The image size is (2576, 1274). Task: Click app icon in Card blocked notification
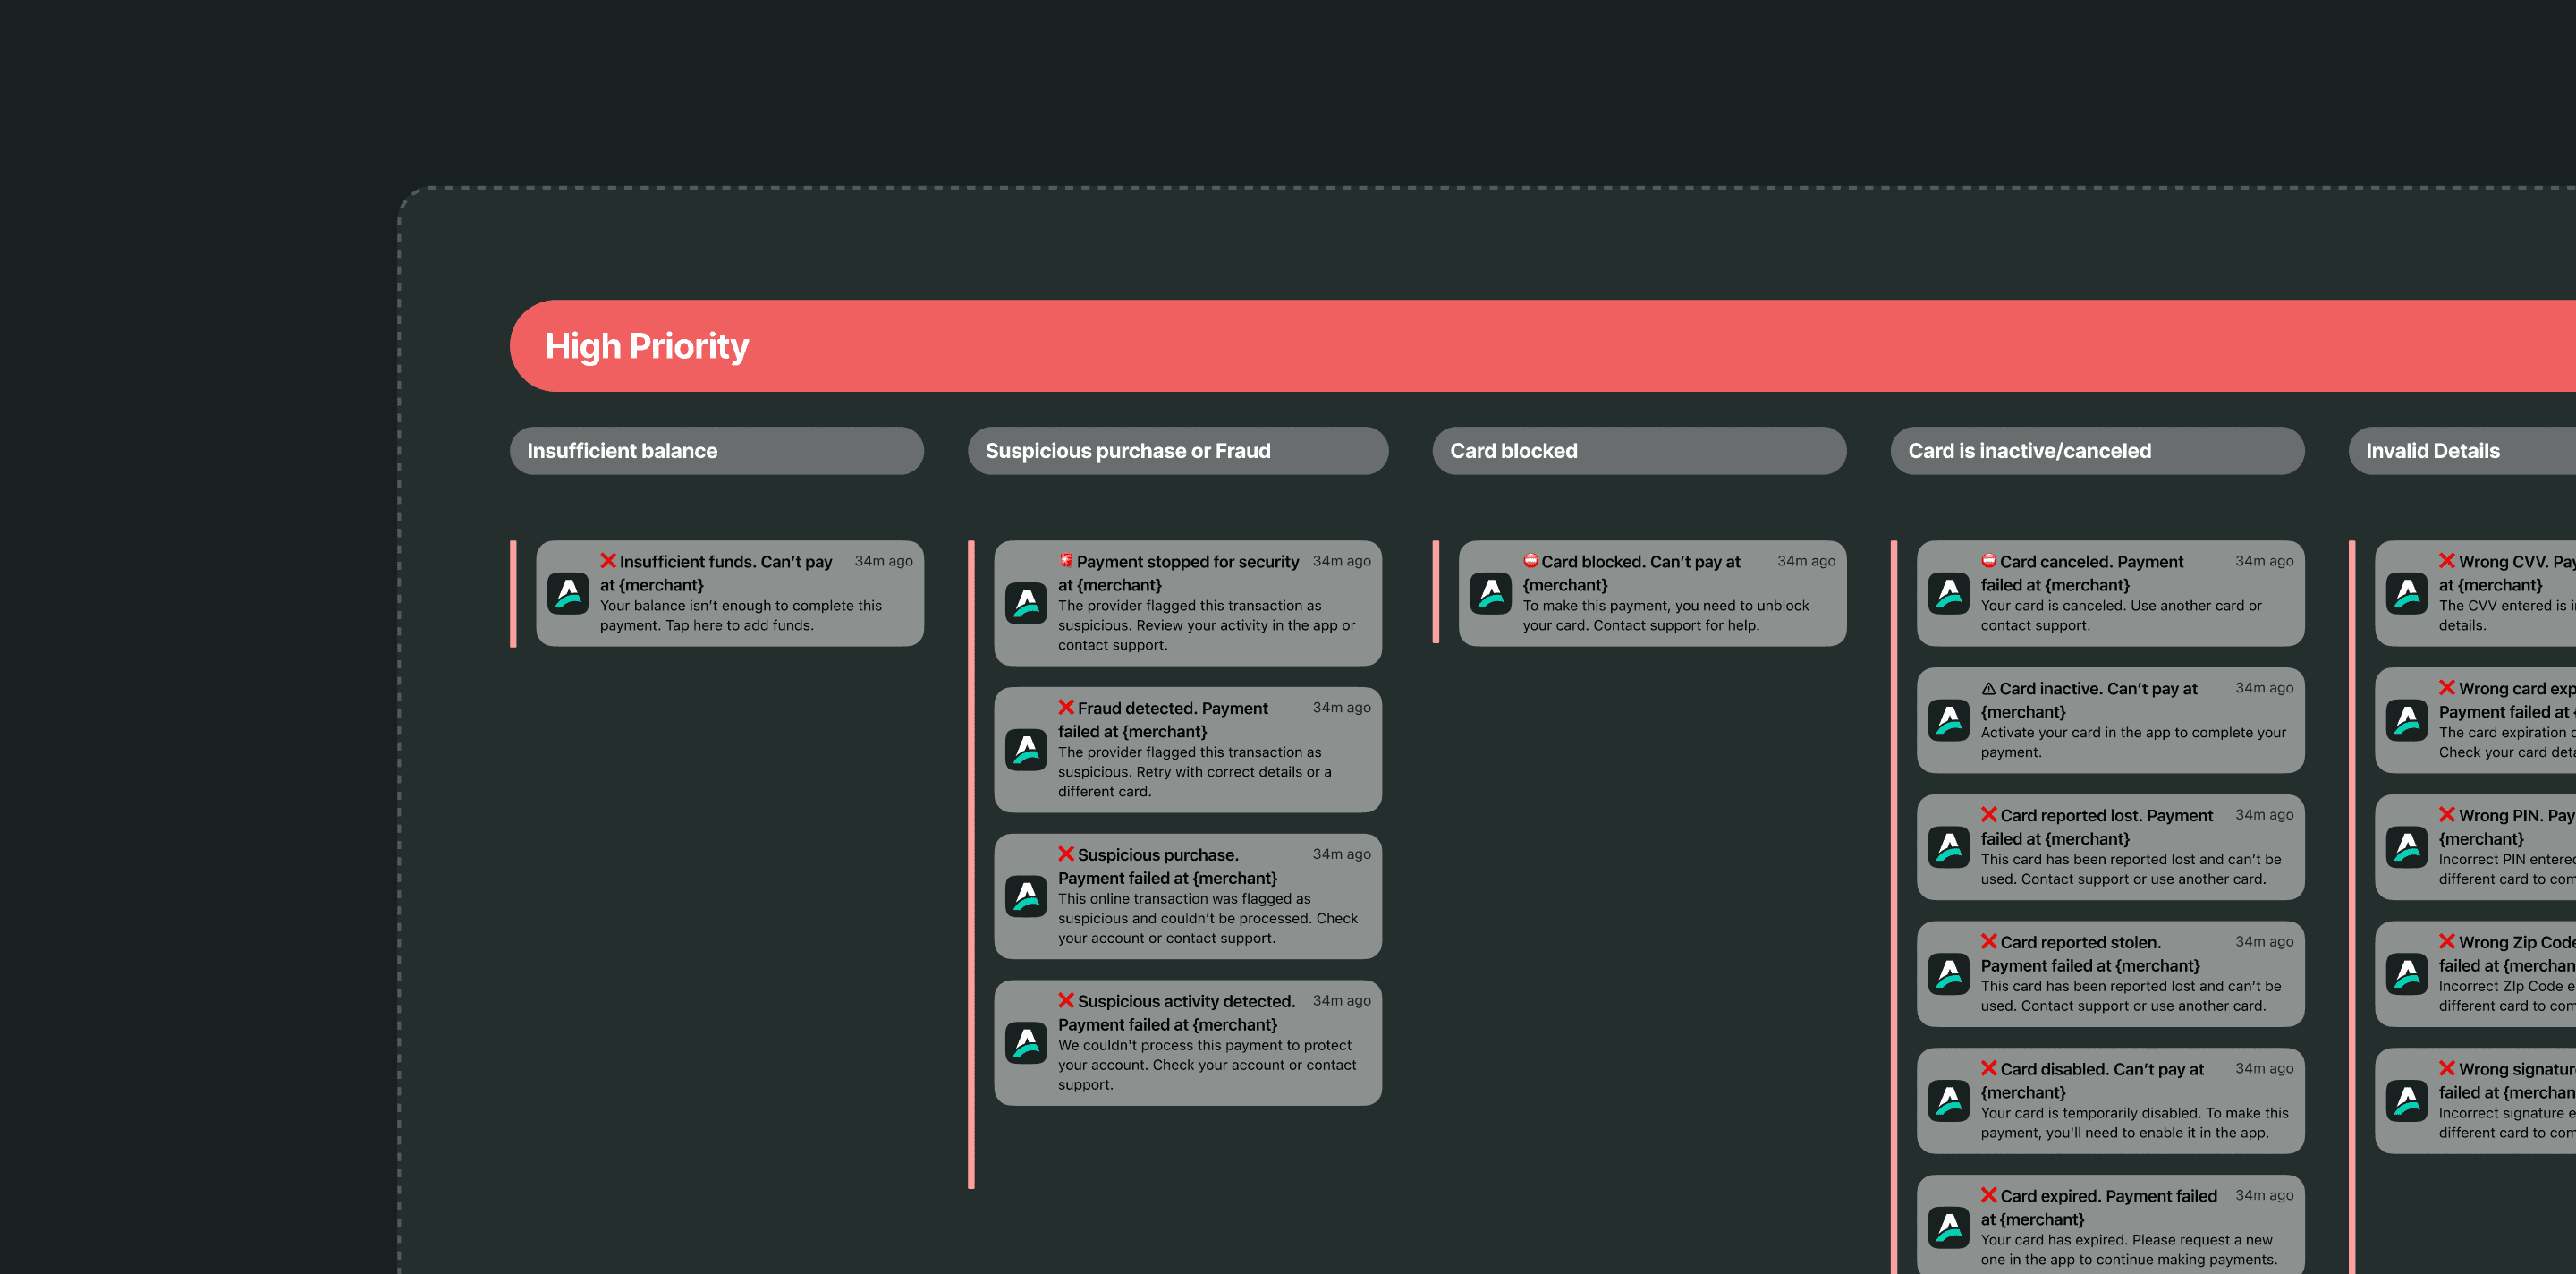pos(1490,593)
